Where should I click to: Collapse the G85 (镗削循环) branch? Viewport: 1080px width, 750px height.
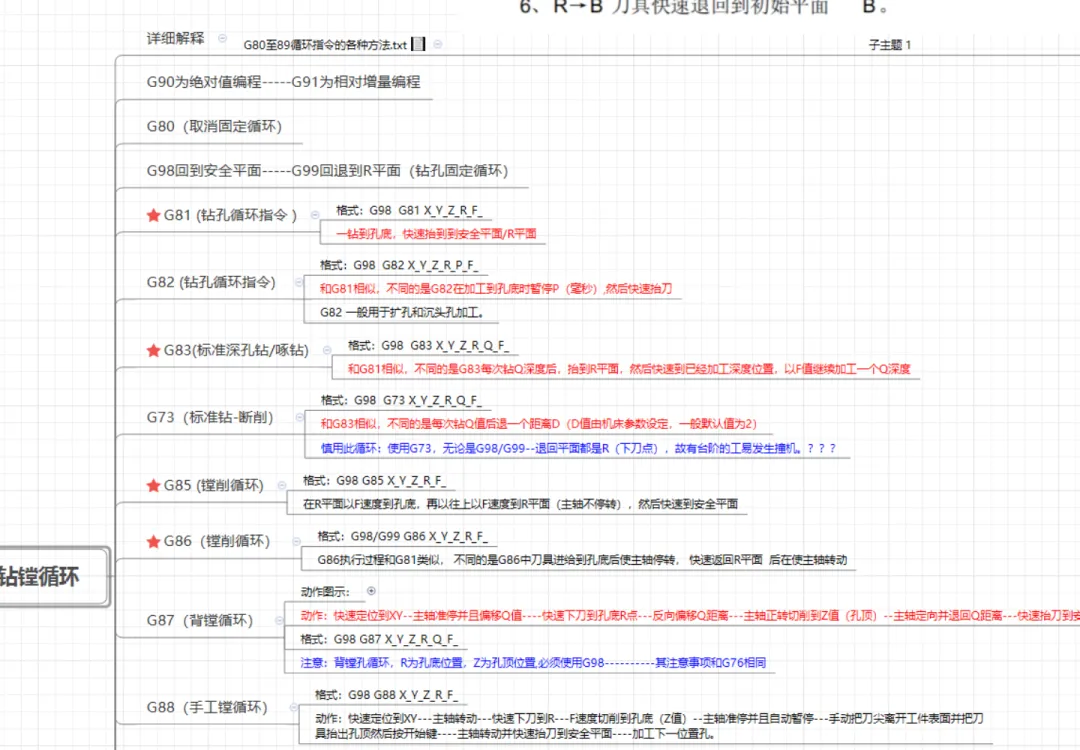click(x=282, y=485)
